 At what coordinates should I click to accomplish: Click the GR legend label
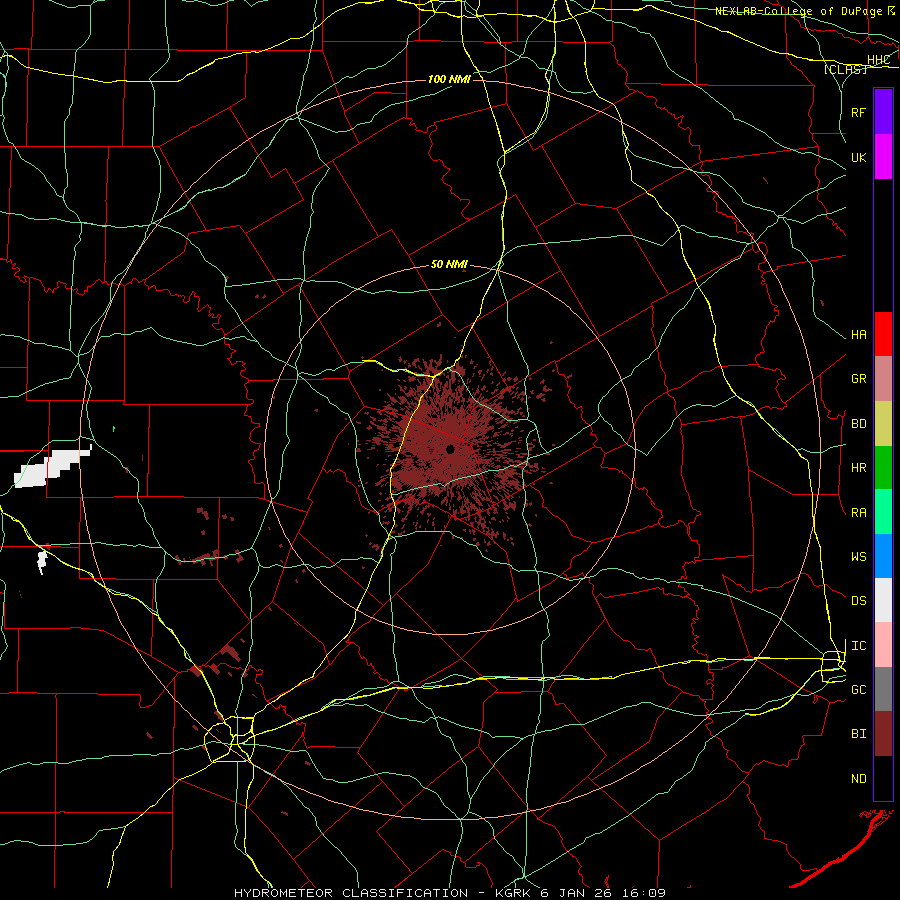(x=858, y=379)
